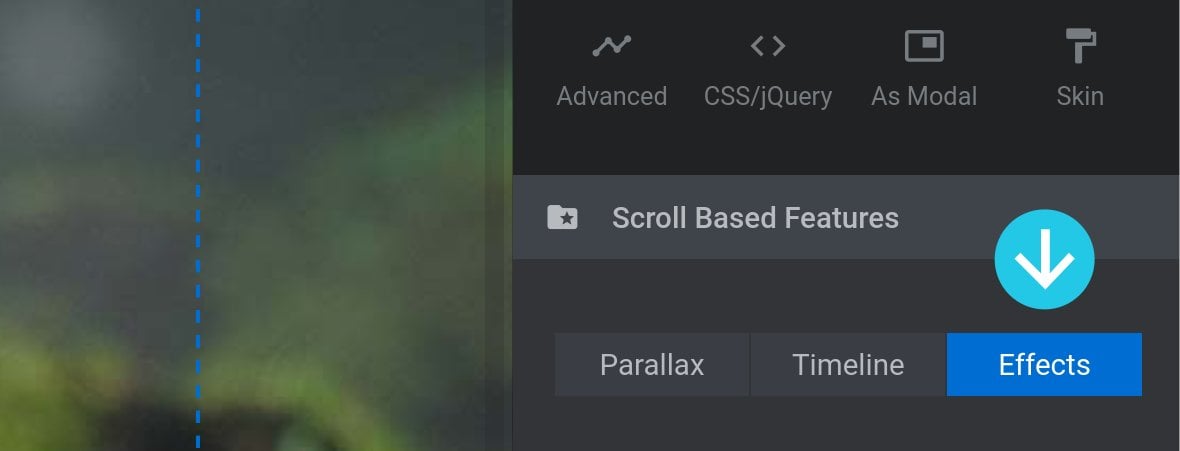
Task: Toggle the Scroll Based Features header bar
Action: (846, 218)
